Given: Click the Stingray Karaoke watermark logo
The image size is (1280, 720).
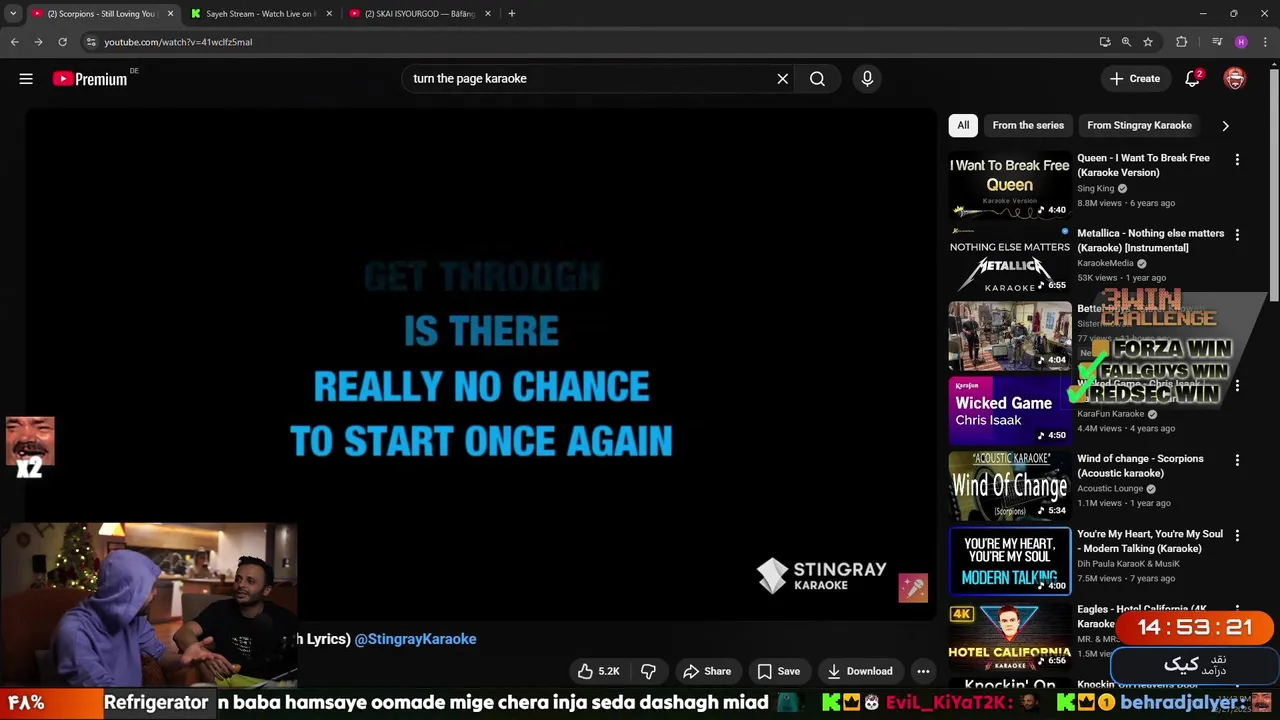Looking at the screenshot, I should (x=821, y=576).
